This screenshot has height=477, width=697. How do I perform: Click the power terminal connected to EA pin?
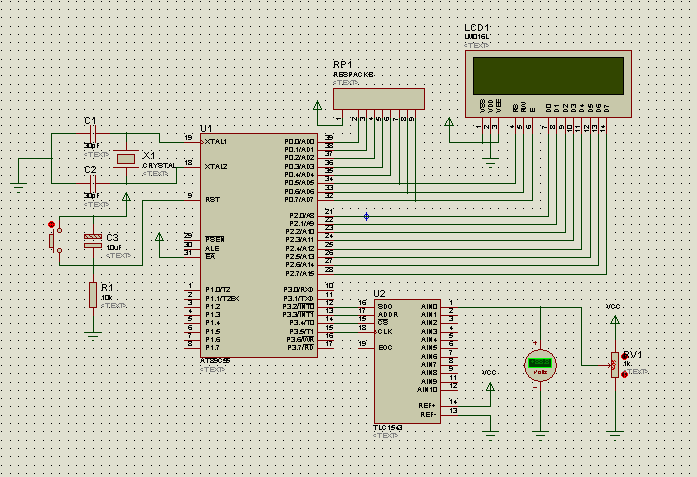click(x=160, y=238)
